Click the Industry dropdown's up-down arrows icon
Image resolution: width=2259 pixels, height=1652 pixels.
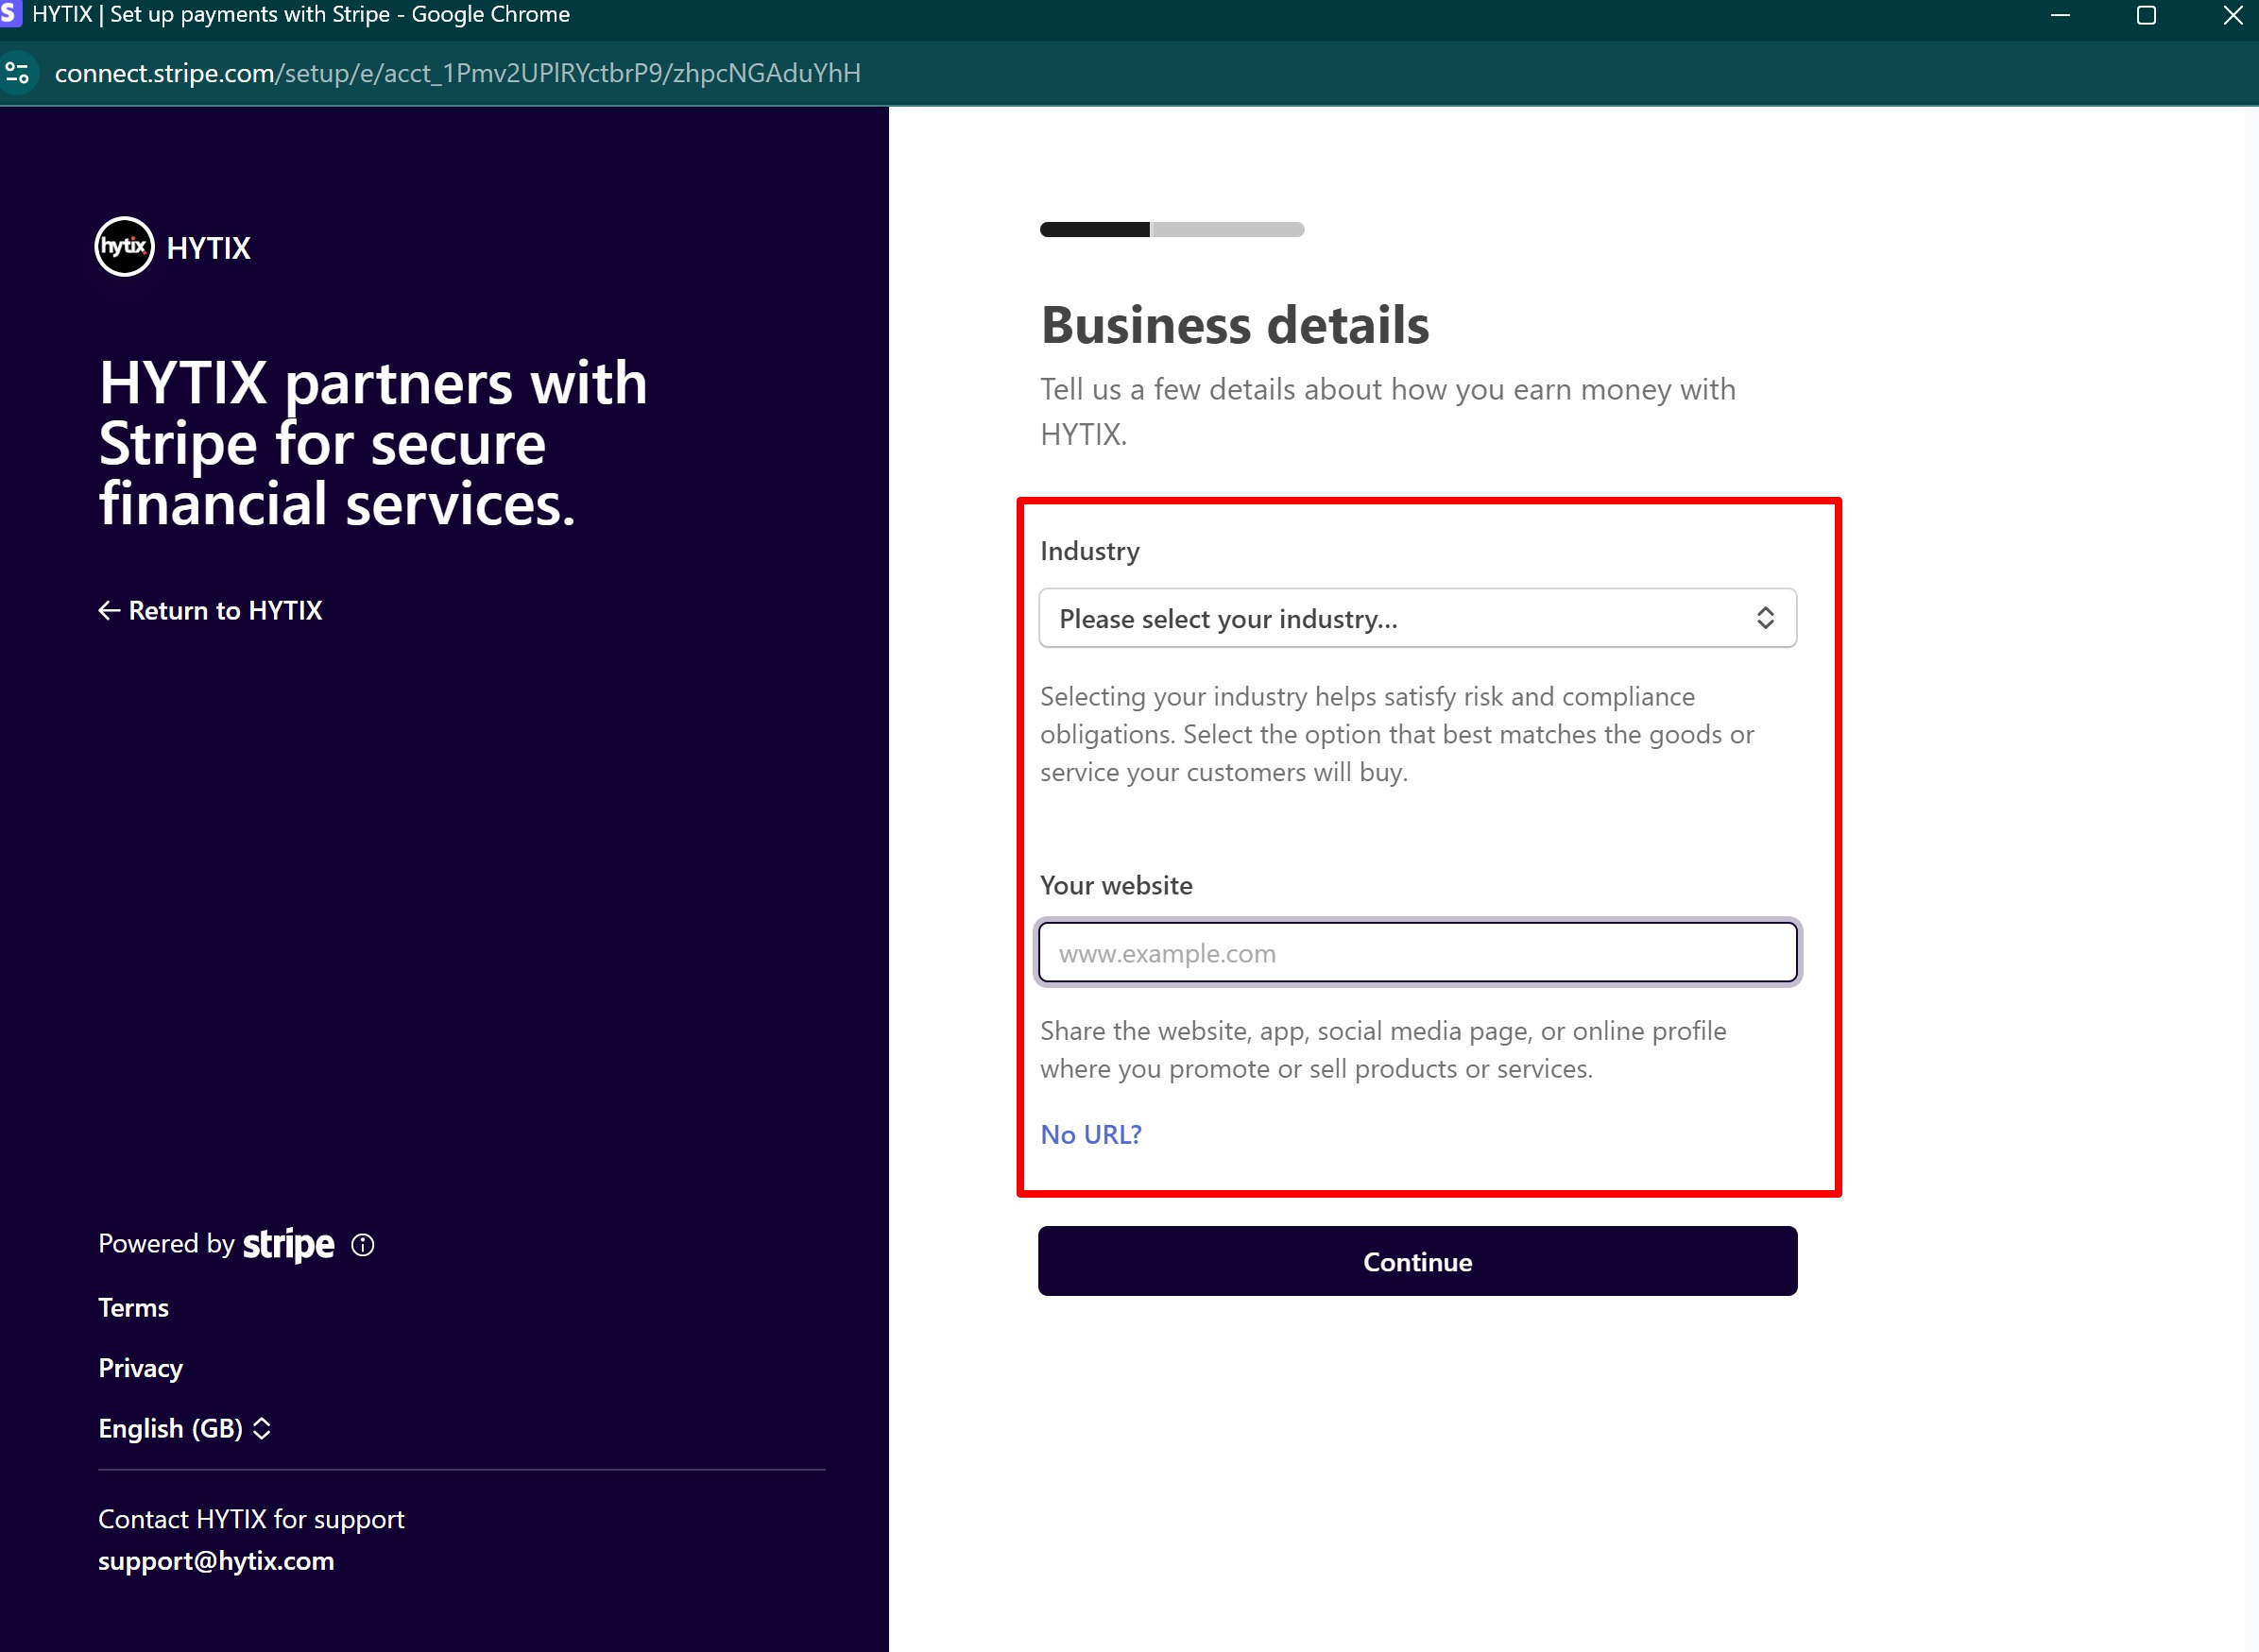[1765, 618]
